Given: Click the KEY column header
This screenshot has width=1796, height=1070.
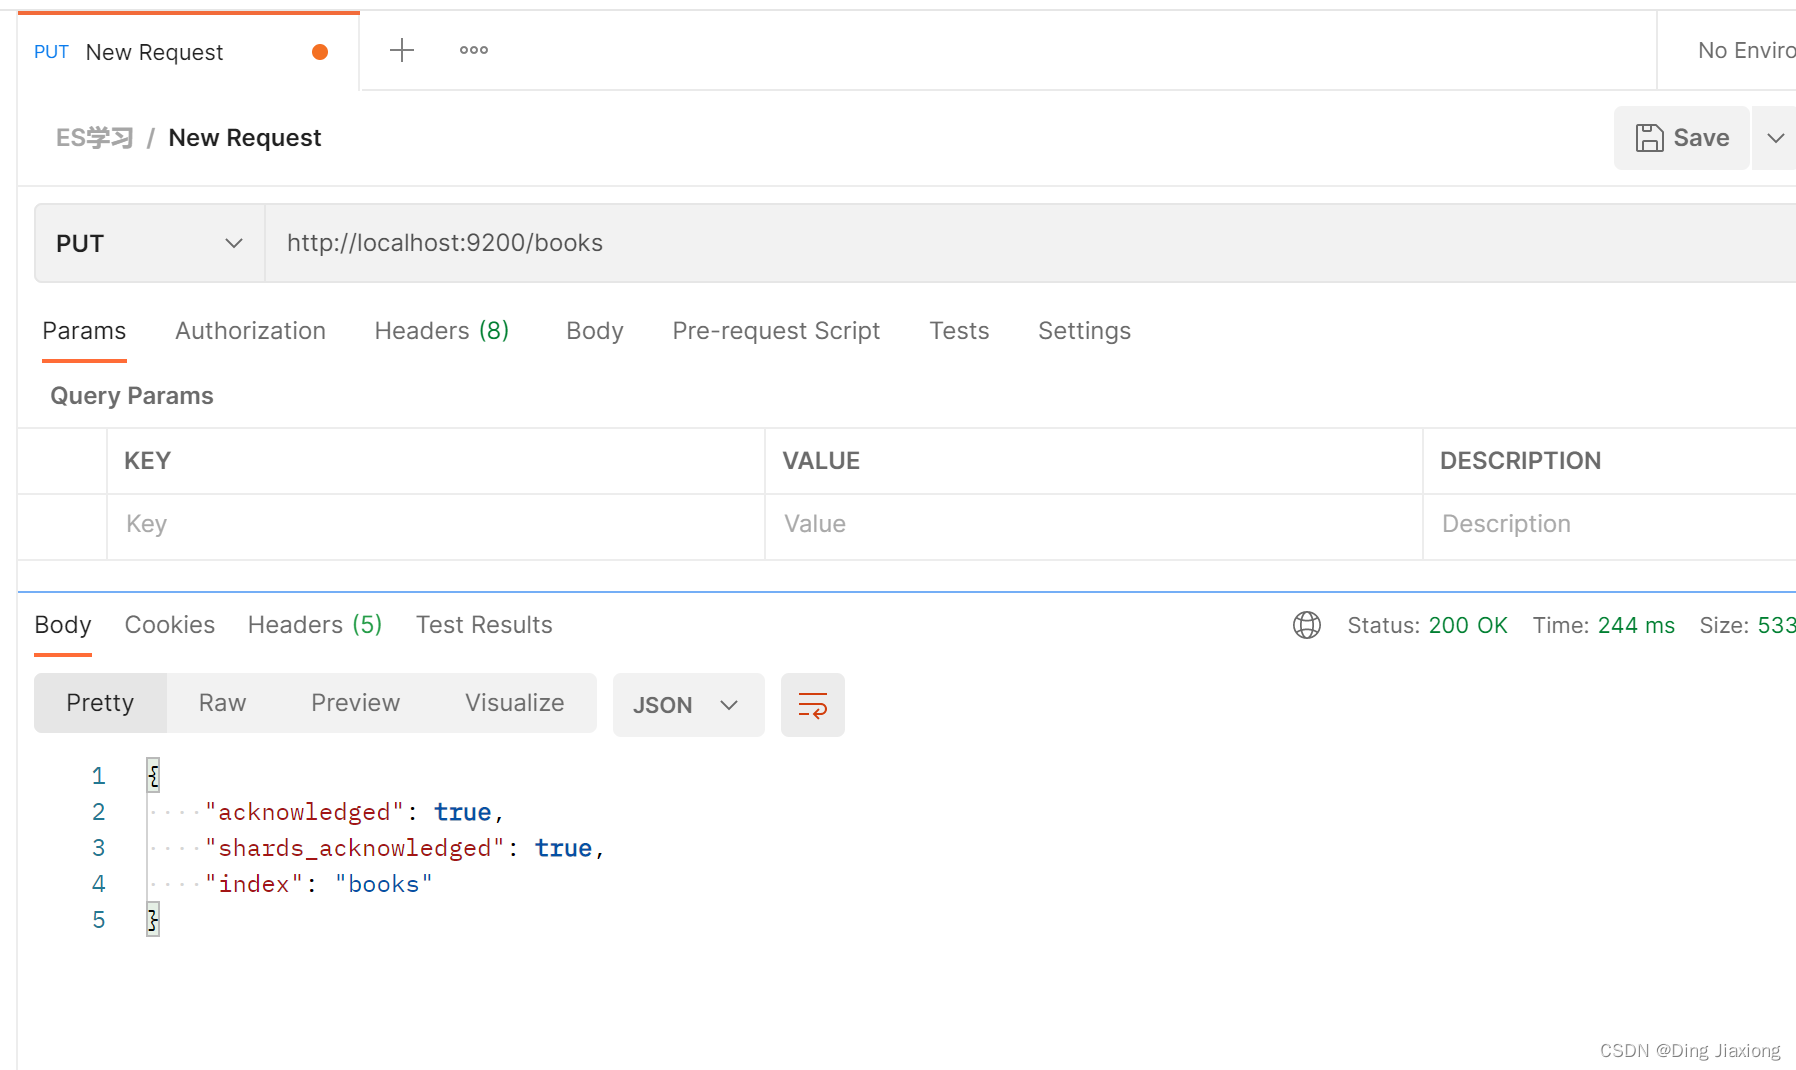Looking at the screenshot, I should (147, 461).
